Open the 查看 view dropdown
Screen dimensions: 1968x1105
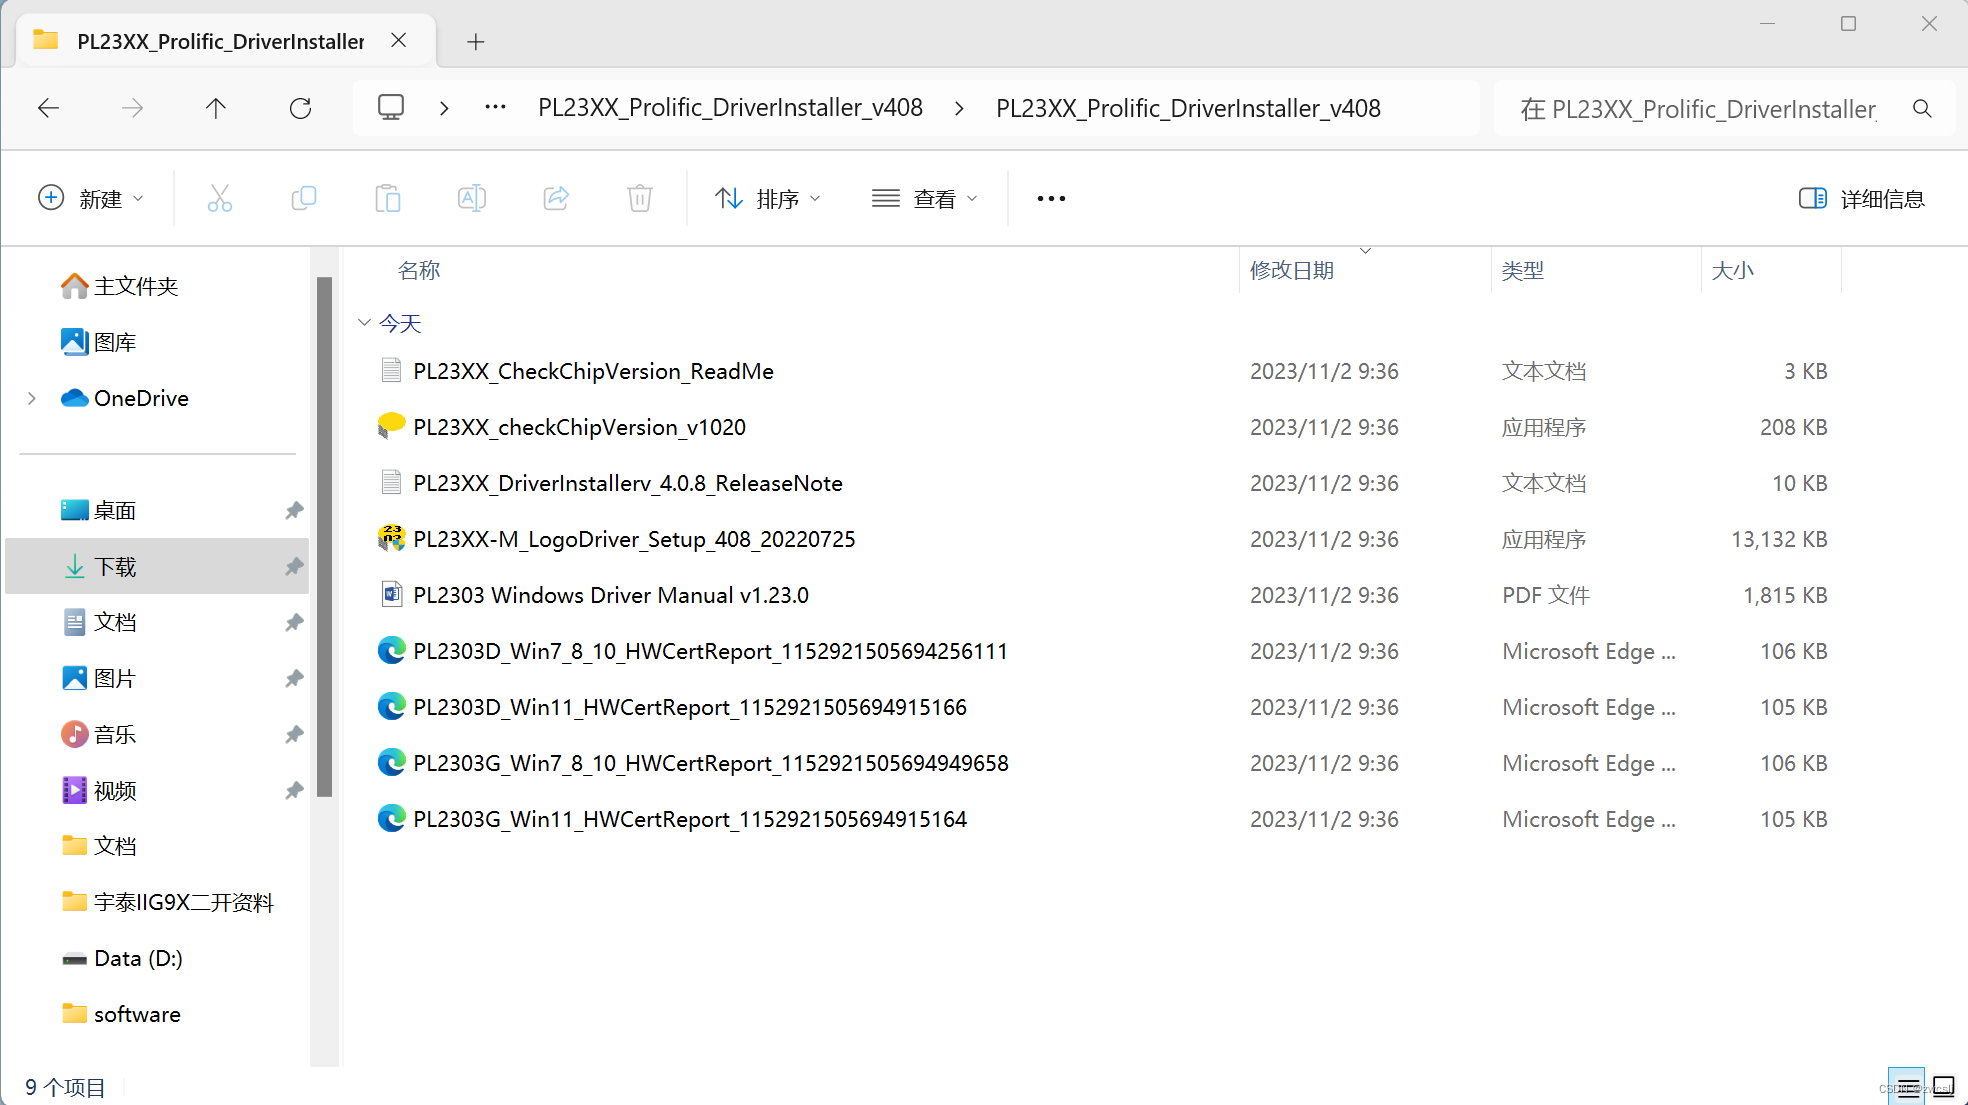924,198
